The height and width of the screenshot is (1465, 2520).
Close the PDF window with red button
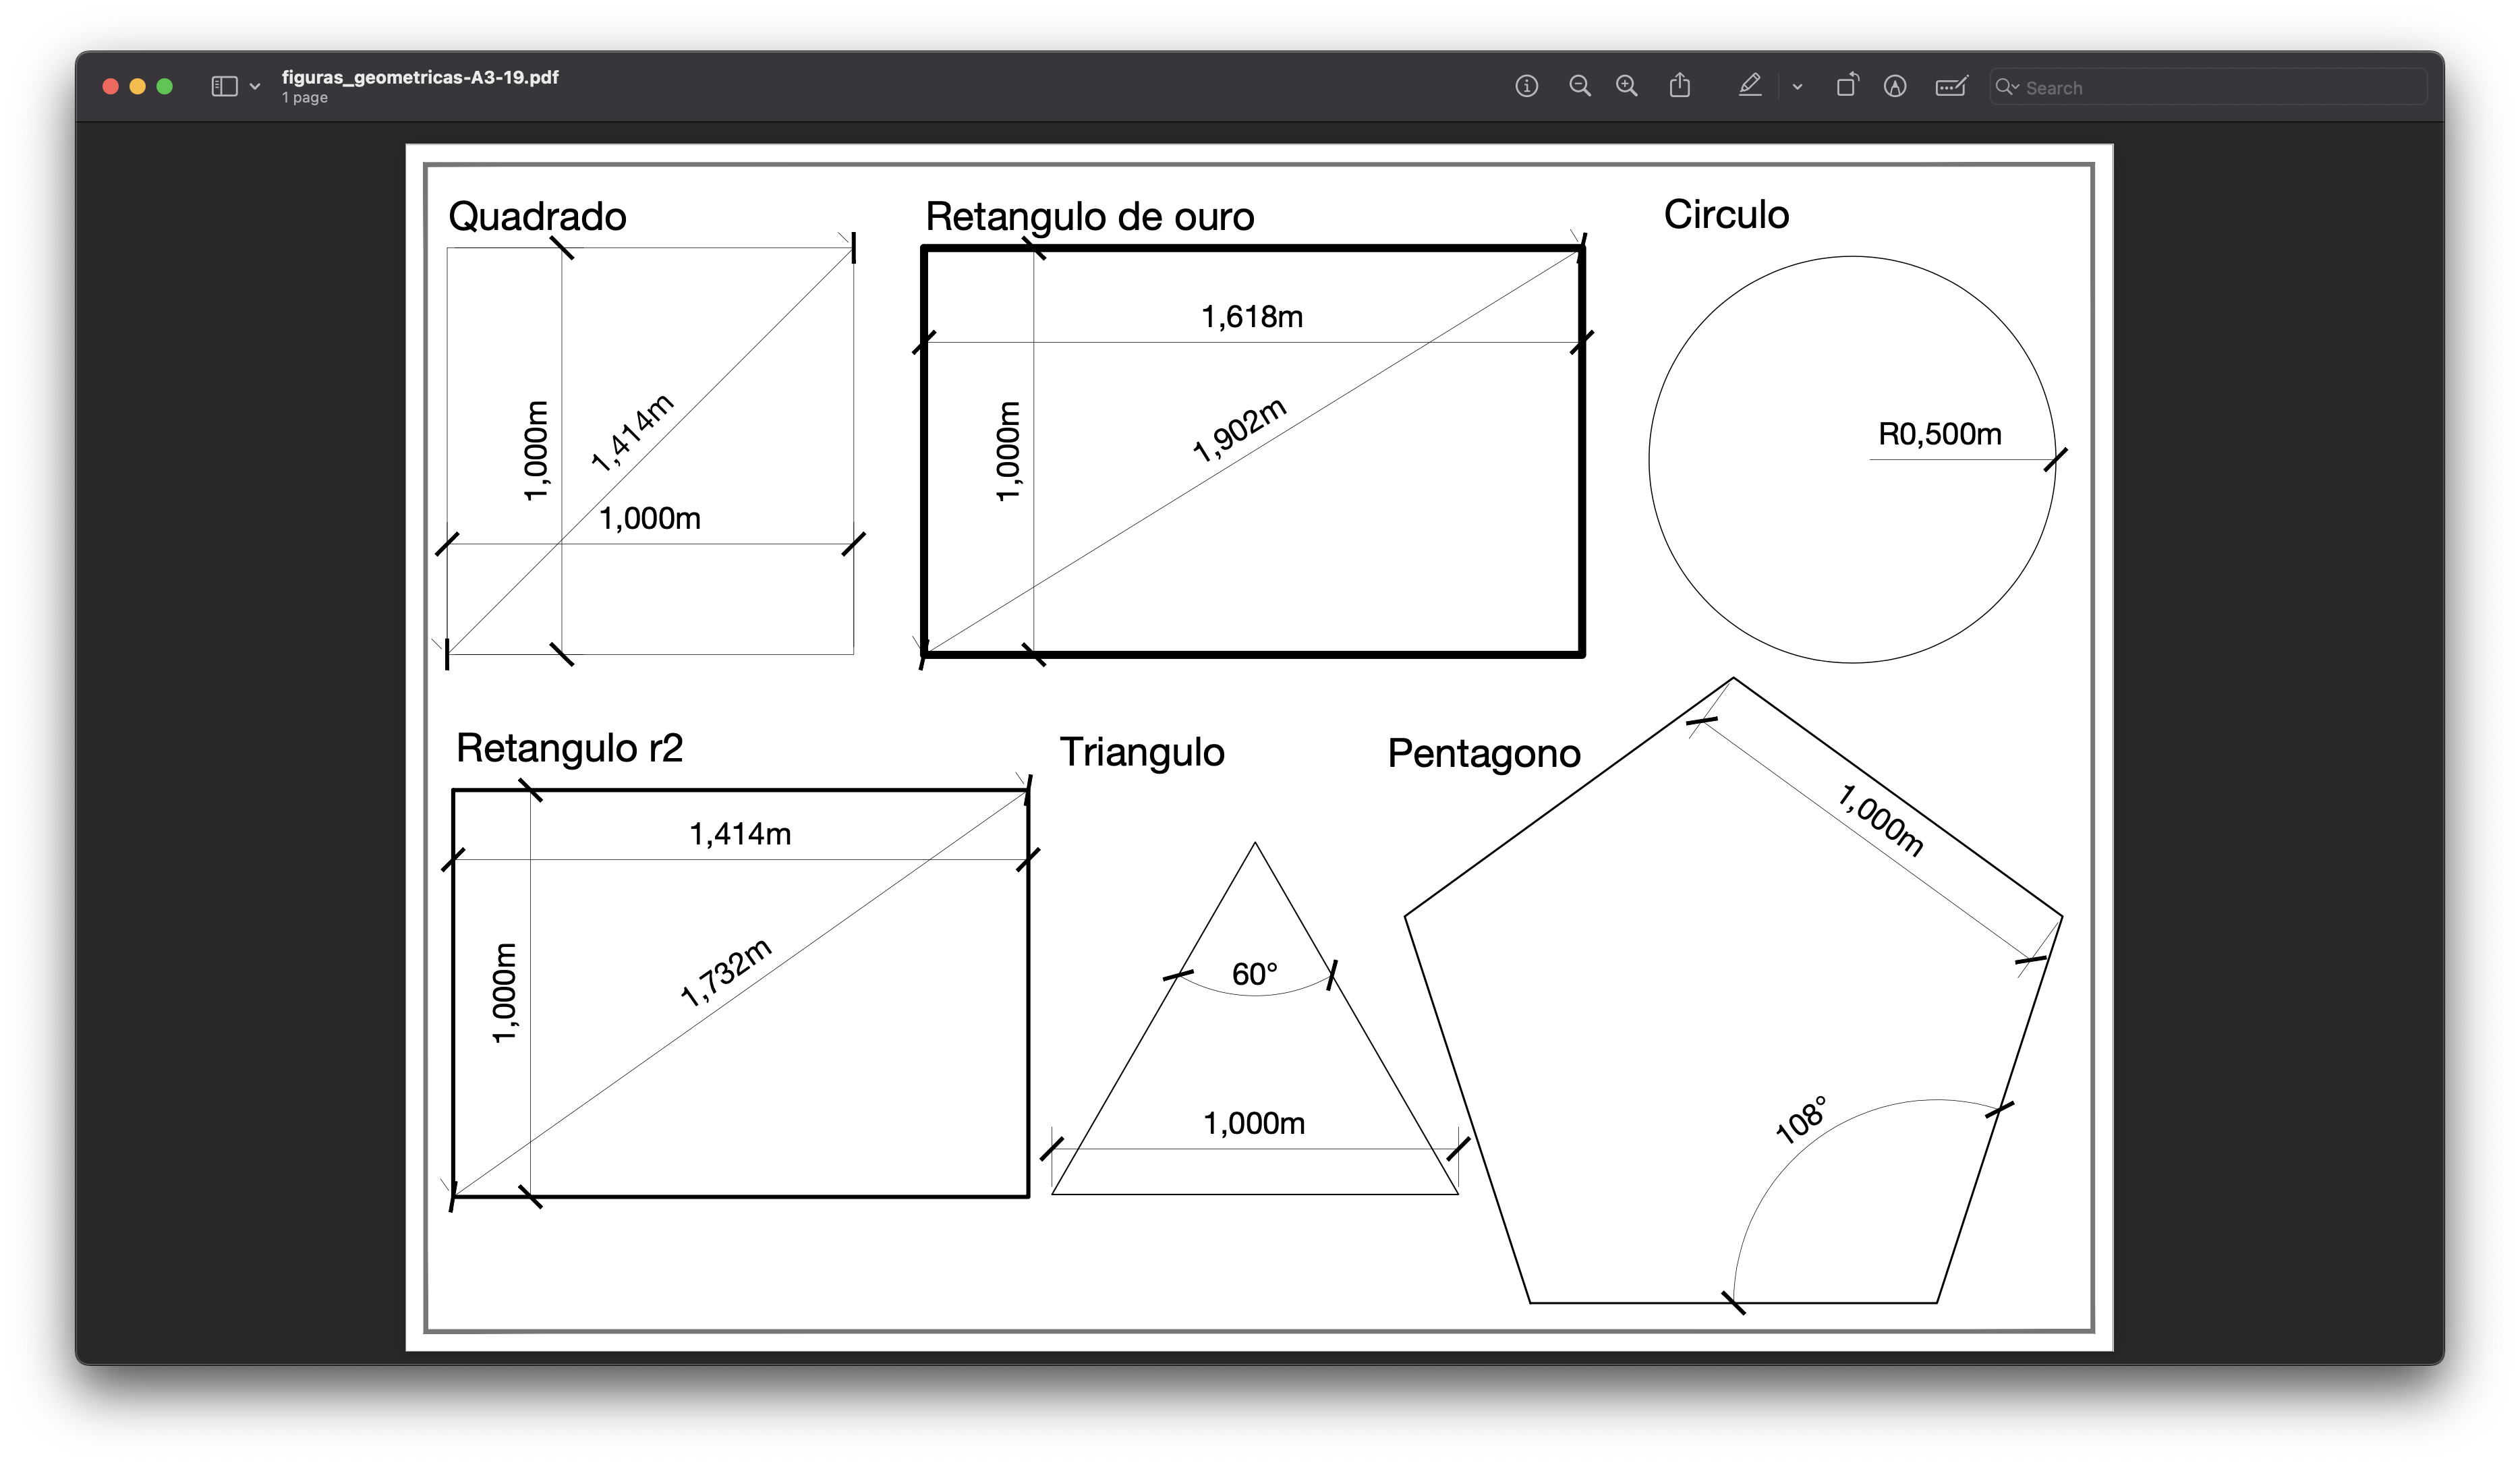click(x=111, y=87)
